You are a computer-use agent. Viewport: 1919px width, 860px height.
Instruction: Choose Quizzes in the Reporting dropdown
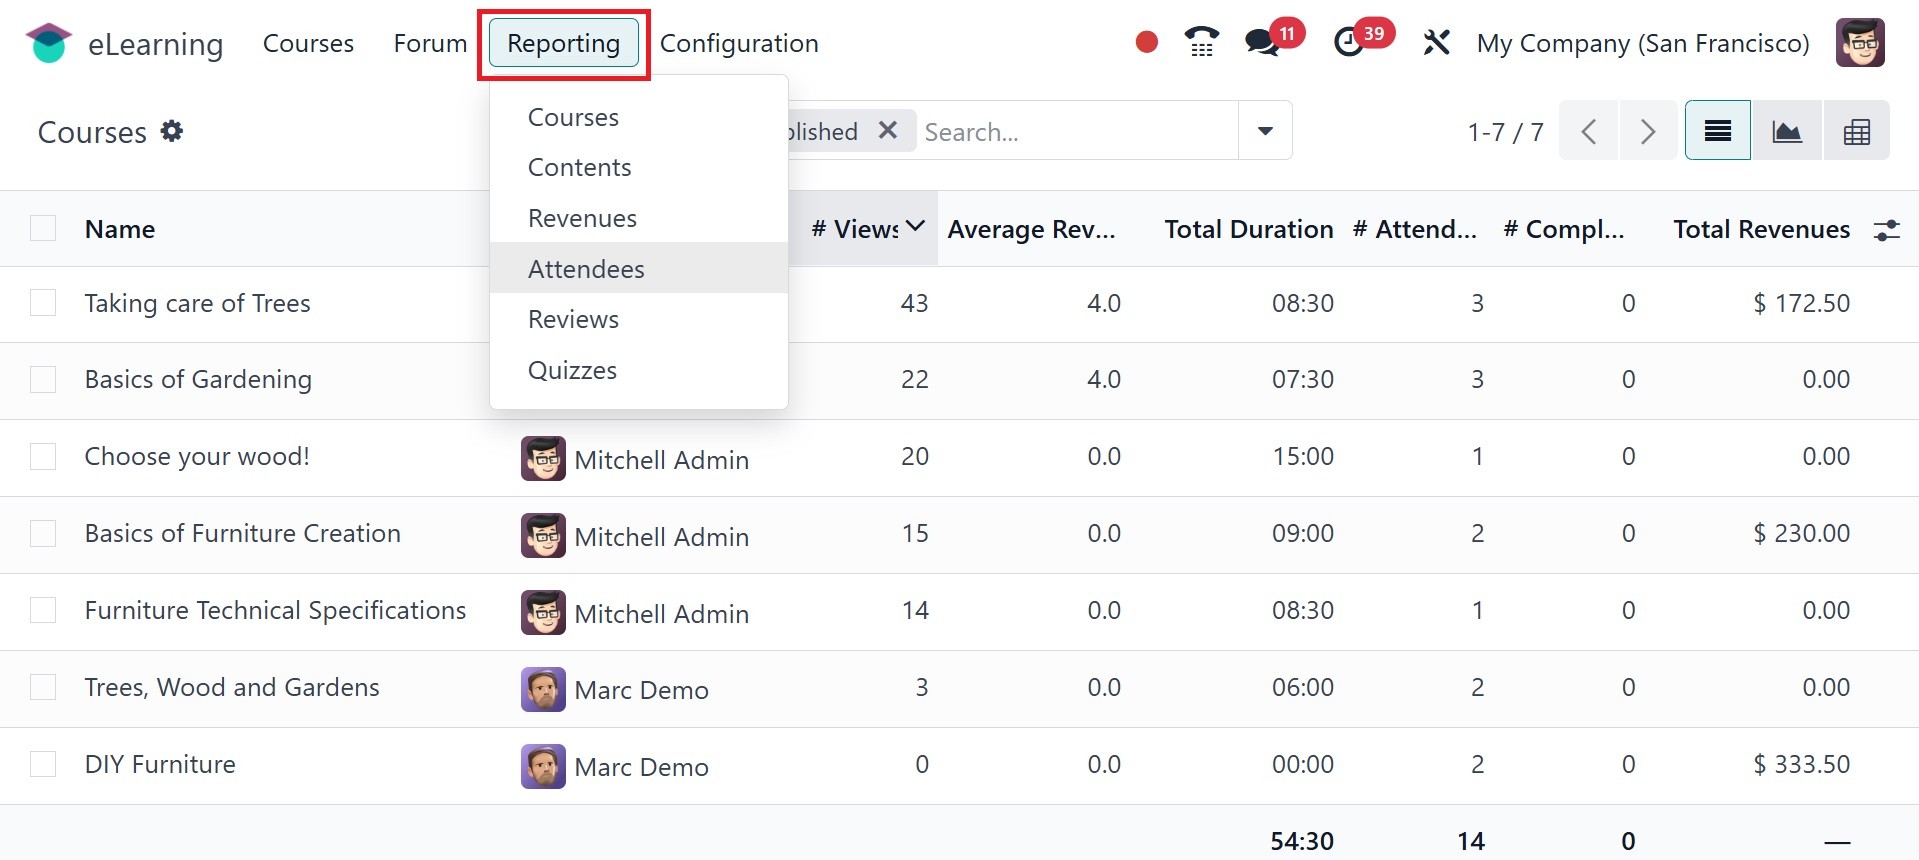pyautogui.click(x=572, y=370)
